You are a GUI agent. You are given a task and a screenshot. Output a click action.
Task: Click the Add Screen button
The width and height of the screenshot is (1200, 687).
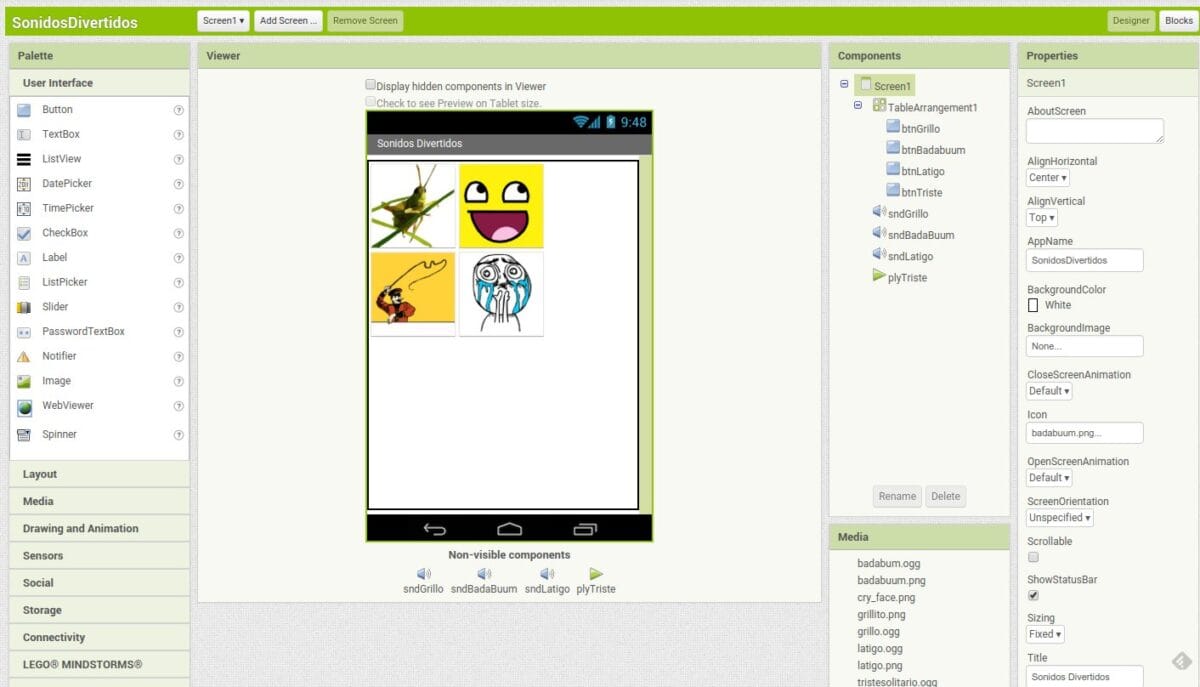288,20
